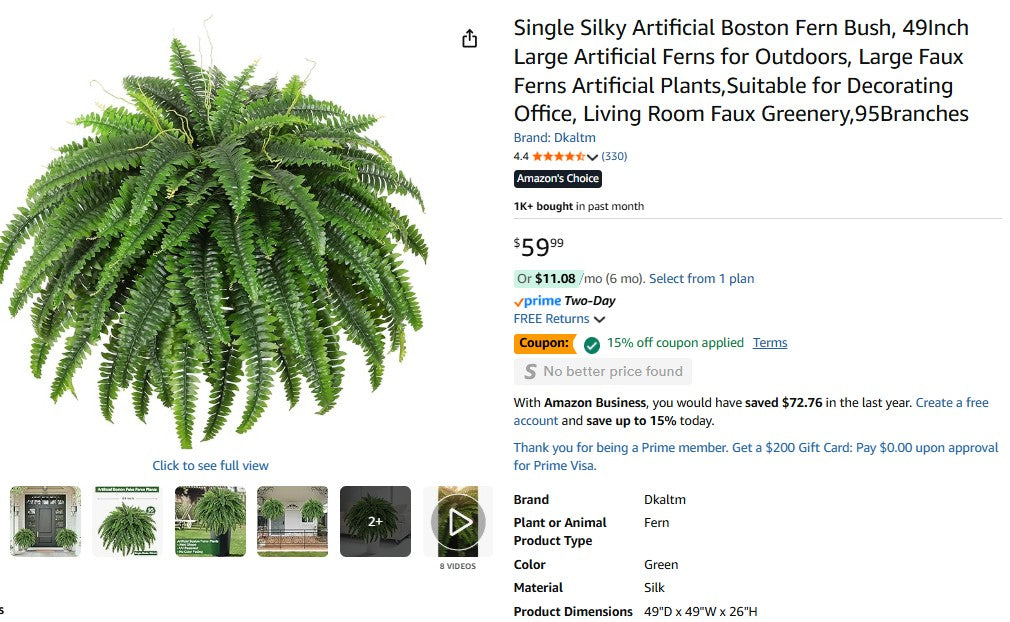Select the front-door fern thumbnail

coord(44,520)
